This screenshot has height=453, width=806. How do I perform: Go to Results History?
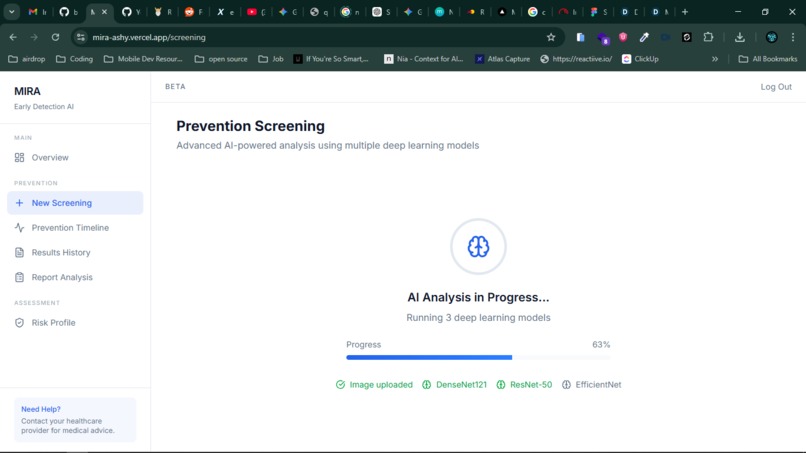click(x=75, y=252)
